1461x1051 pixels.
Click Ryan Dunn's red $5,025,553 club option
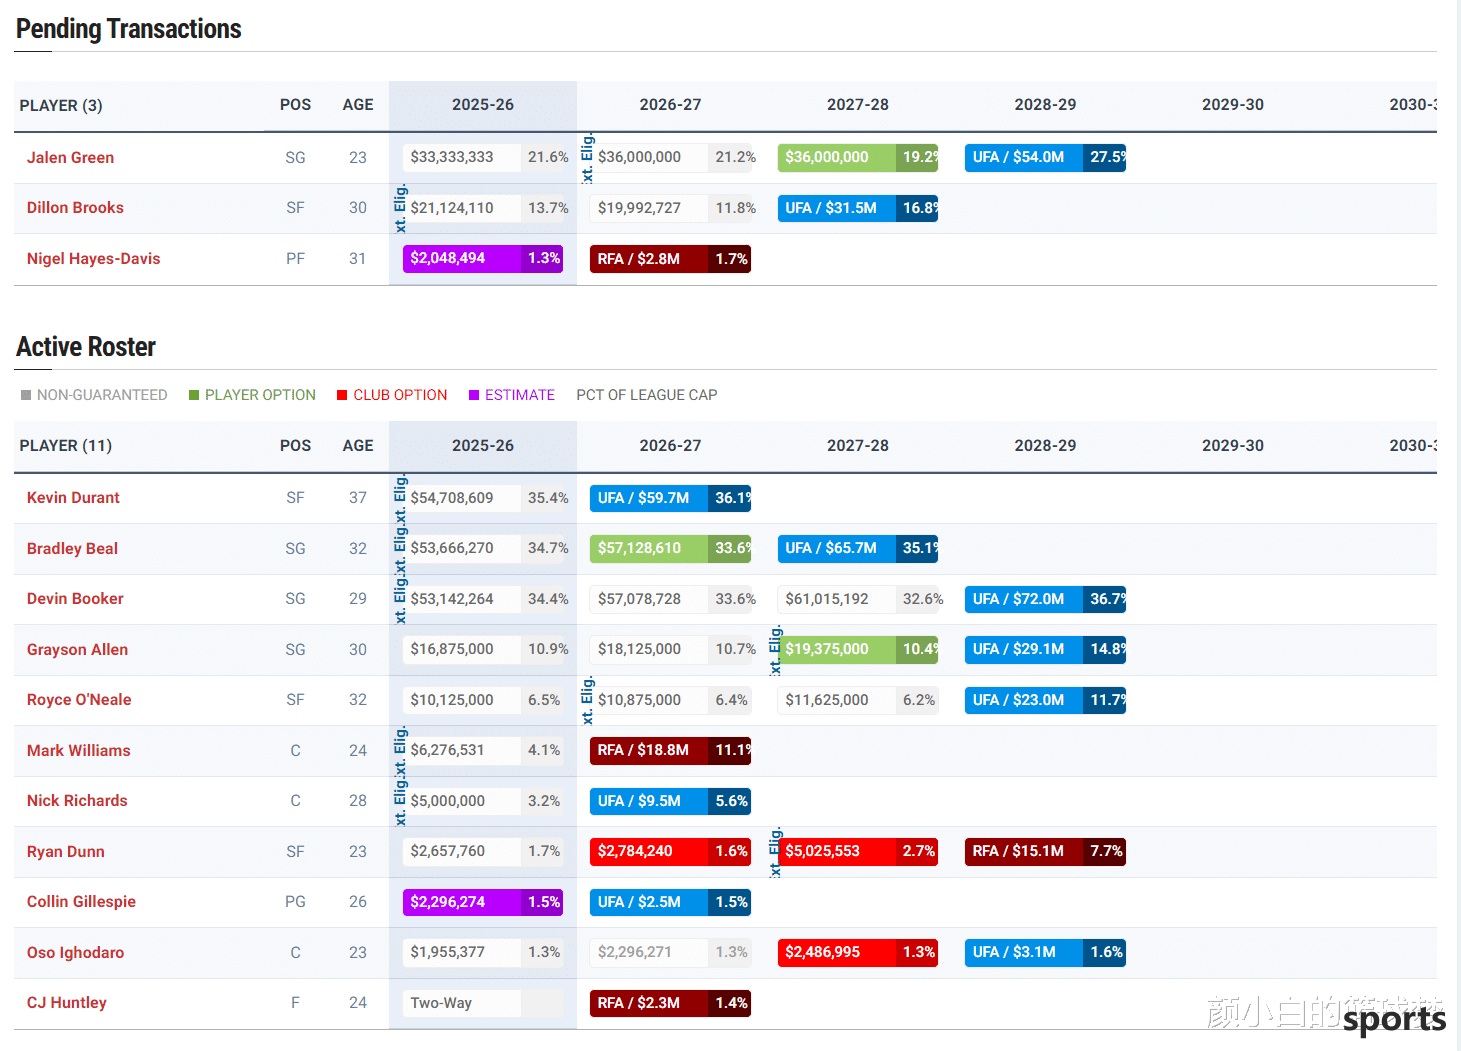(x=858, y=851)
